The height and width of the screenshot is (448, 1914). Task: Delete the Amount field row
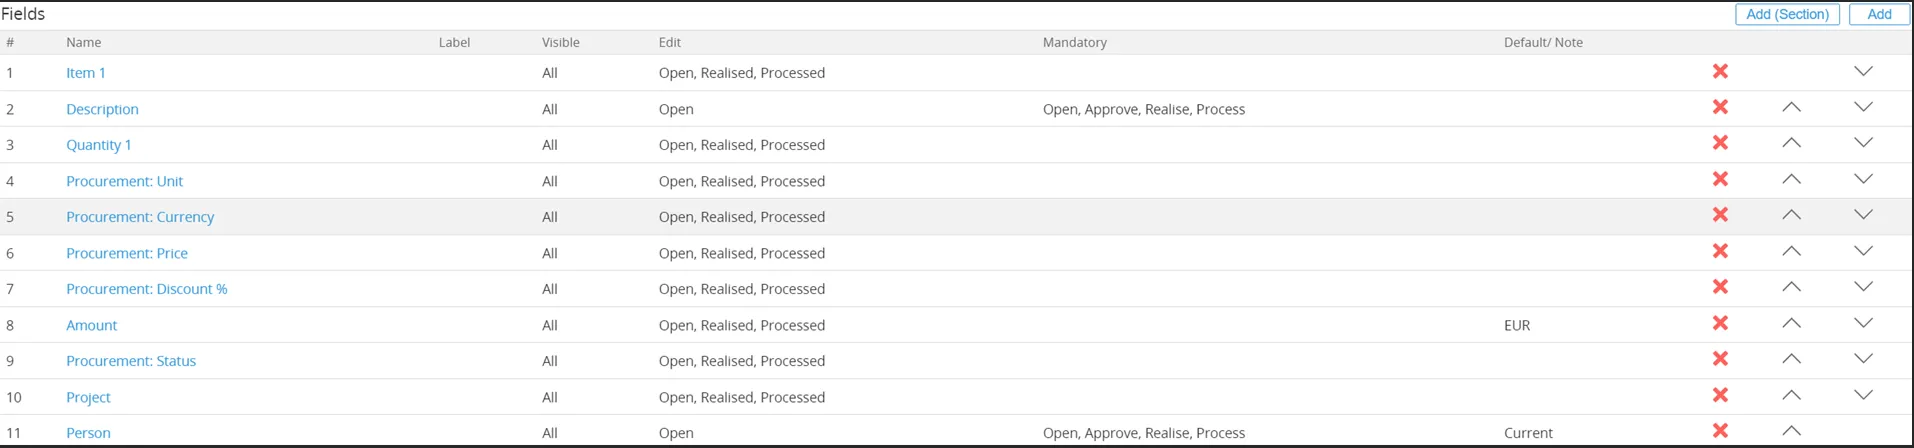[1720, 324]
